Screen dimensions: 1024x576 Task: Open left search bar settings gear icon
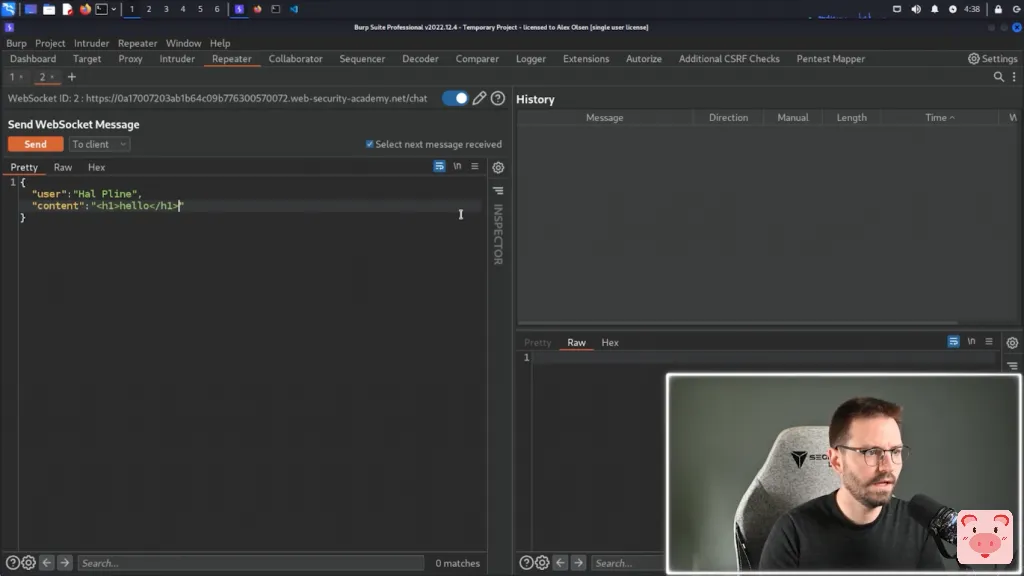pyautogui.click(x=28, y=563)
